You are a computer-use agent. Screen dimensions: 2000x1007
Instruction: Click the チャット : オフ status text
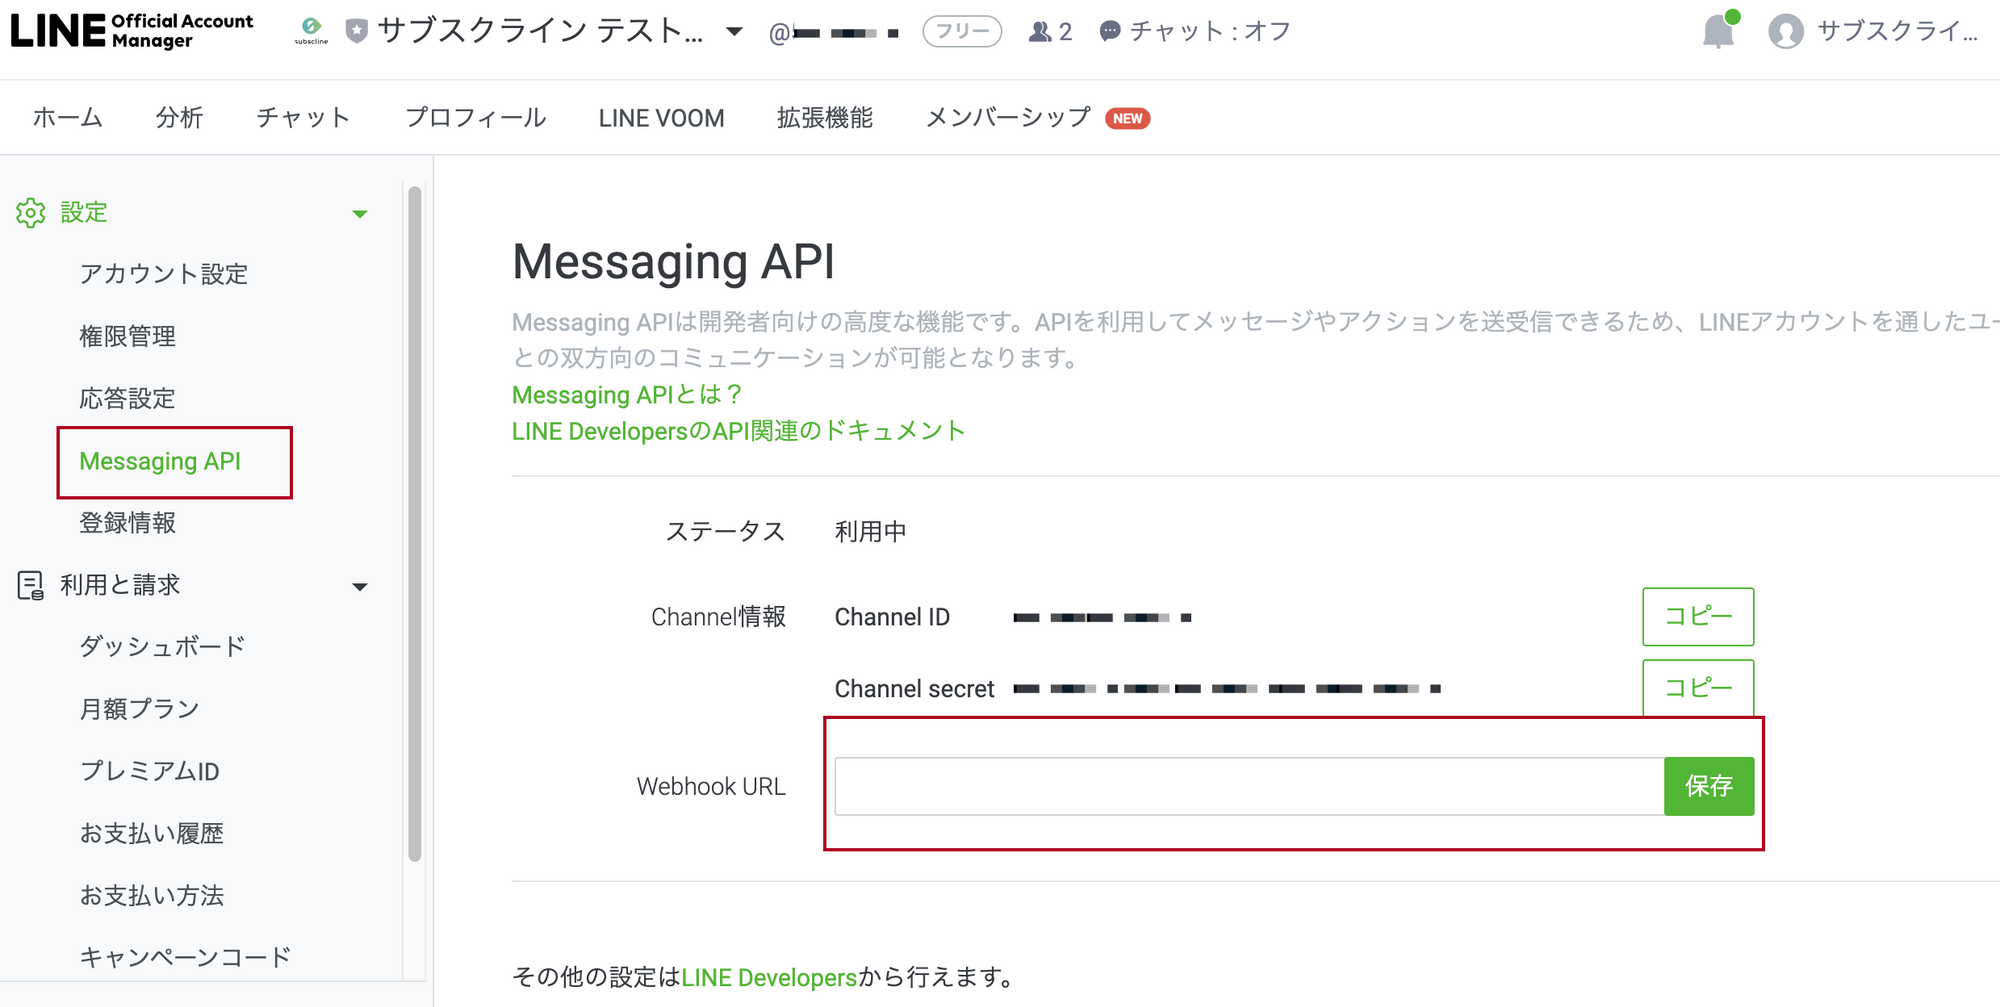1211,32
